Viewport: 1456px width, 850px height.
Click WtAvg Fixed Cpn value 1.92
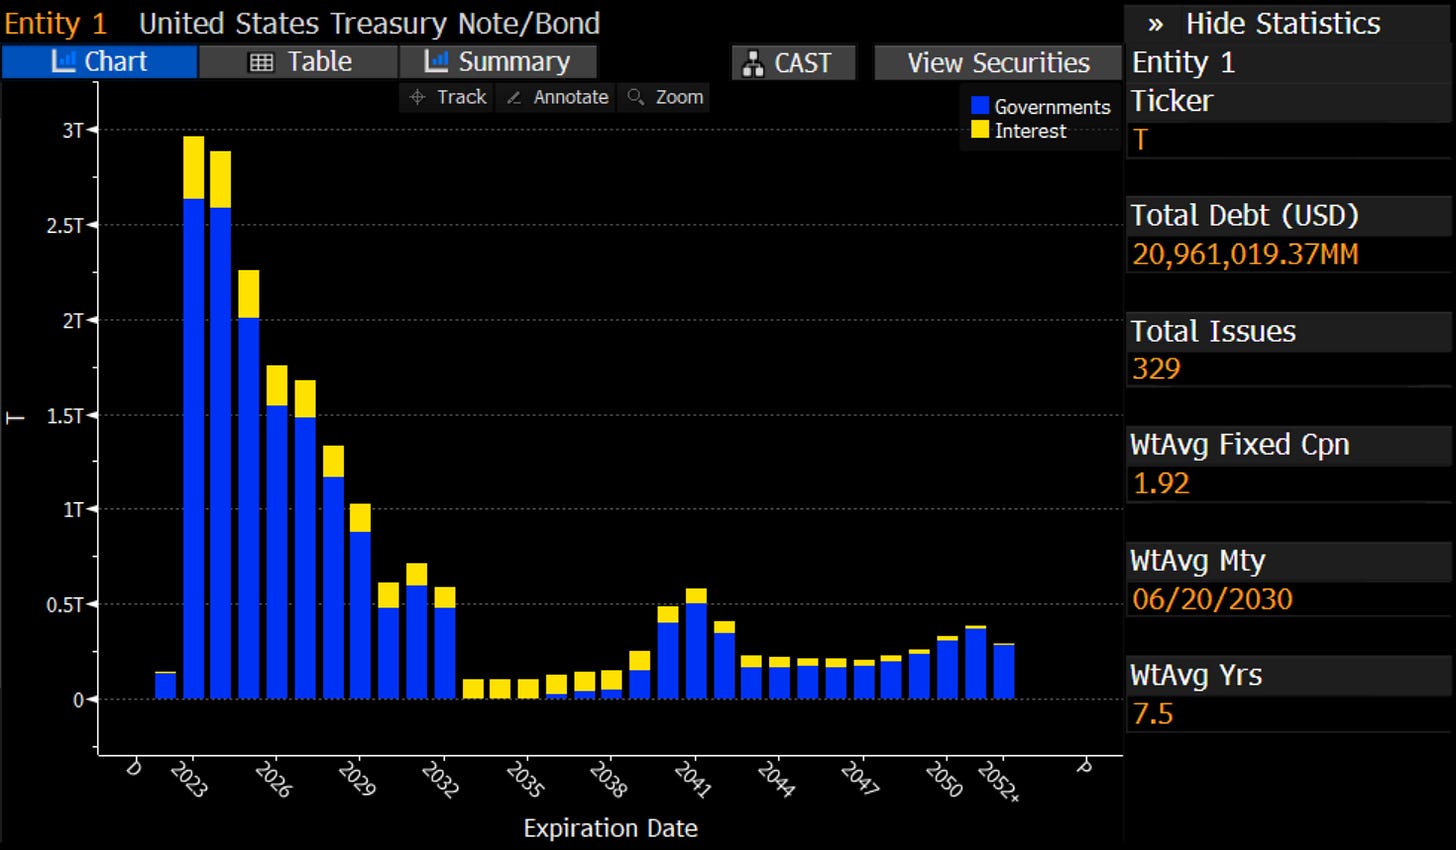pyautogui.click(x=1161, y=484)
